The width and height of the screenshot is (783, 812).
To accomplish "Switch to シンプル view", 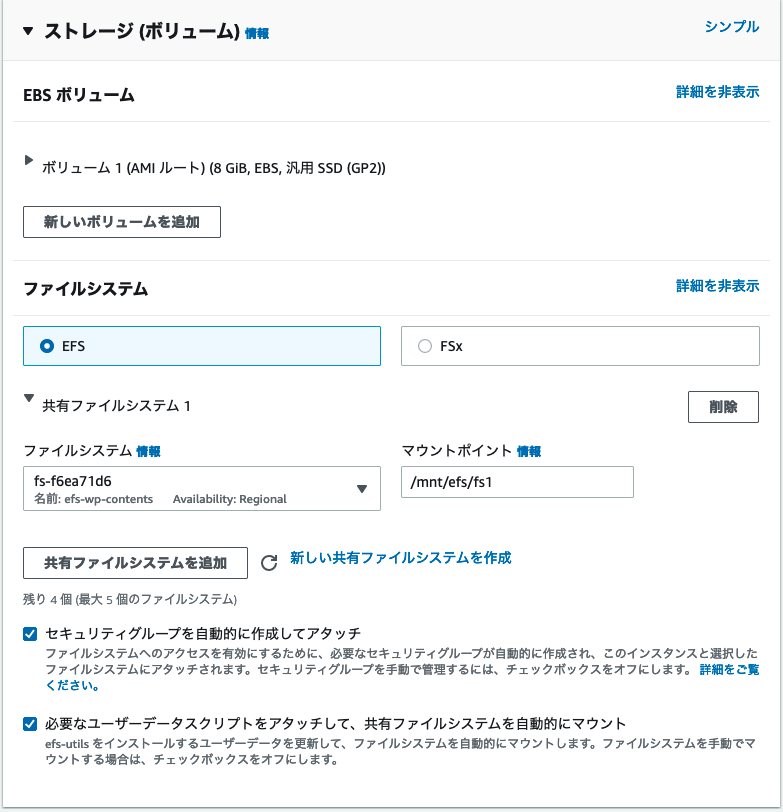I will (x=732, y=27).
